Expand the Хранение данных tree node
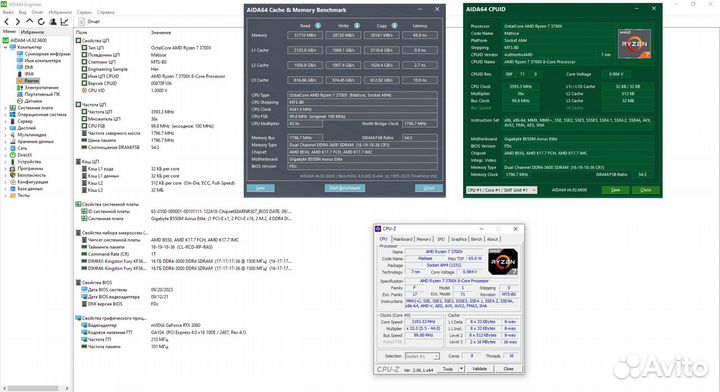 point(6,141)
